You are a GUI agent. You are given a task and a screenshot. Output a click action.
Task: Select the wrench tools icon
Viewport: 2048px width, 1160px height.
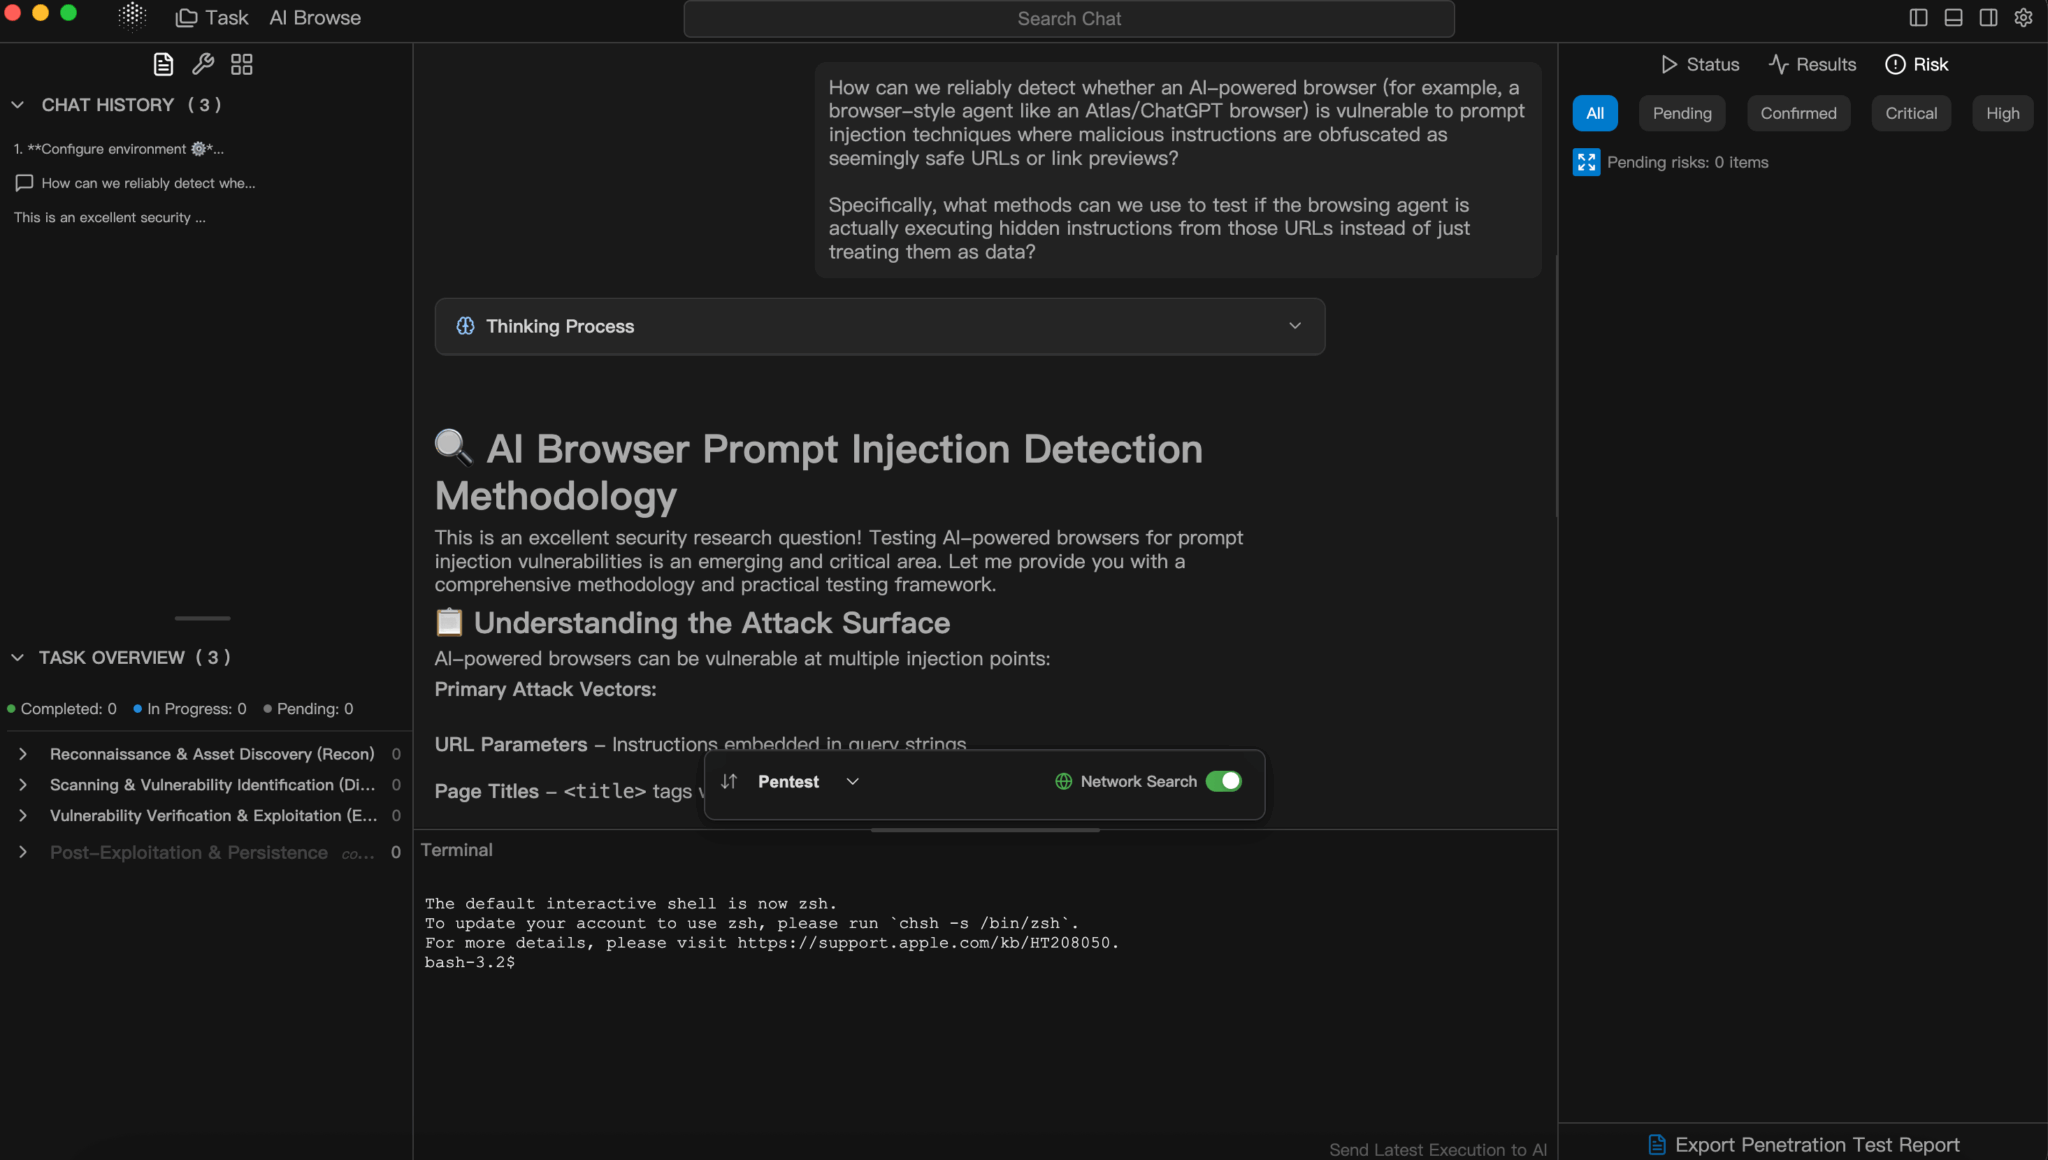click(202, 63)
